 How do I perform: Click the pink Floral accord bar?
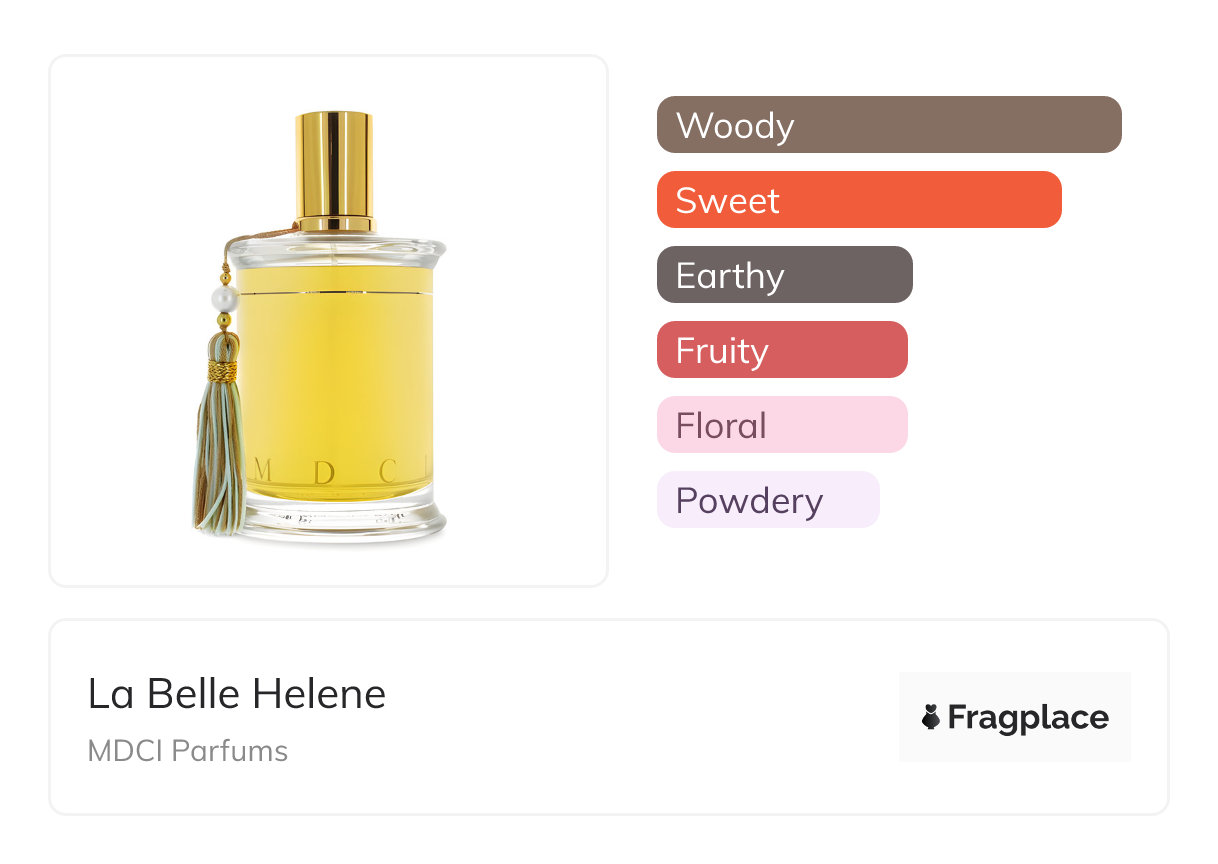tap(781, 425)
